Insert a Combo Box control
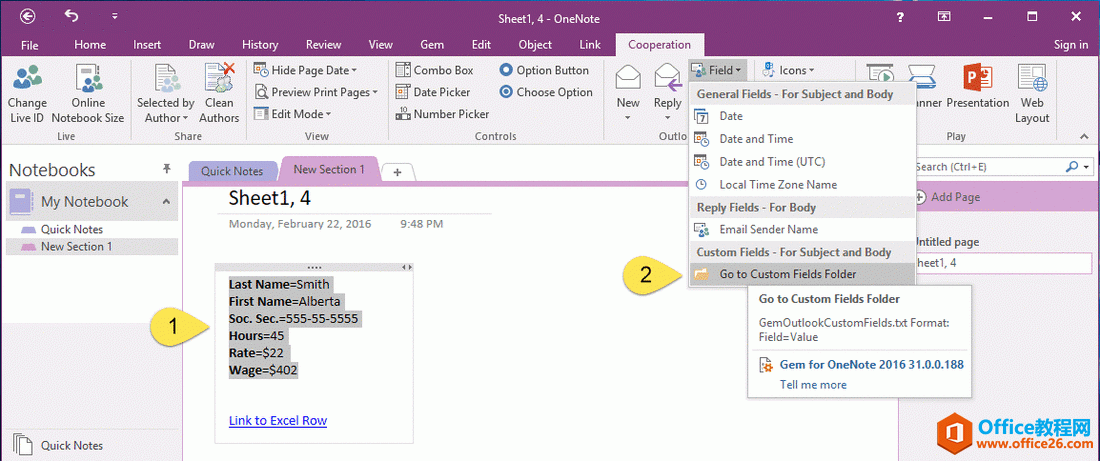 434,70
